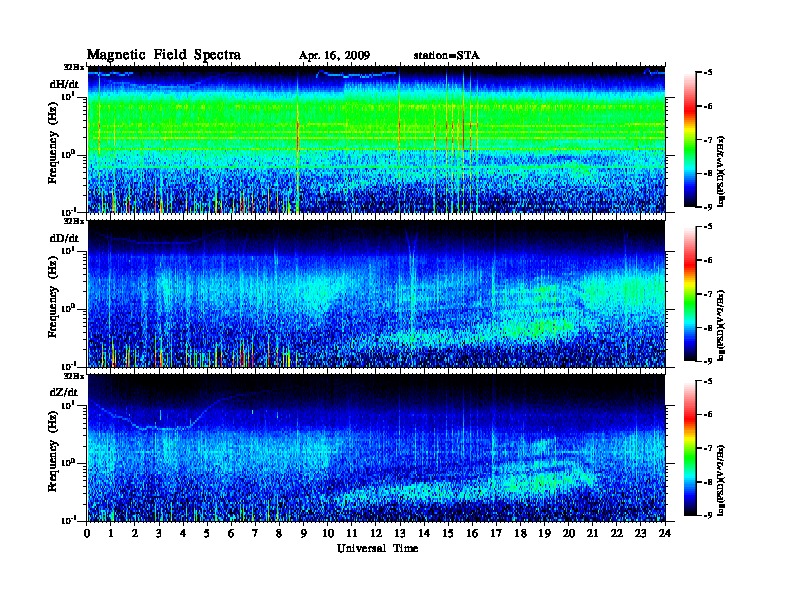Click the 'Universal Time' axis title
This screenshot has height=612, width=792.
coord(377,548)
